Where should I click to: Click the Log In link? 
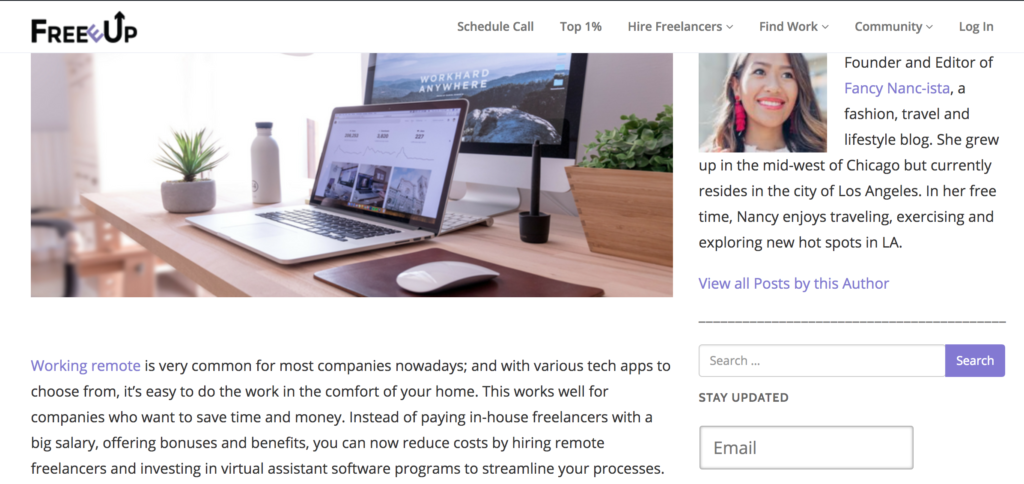[976, 27]
